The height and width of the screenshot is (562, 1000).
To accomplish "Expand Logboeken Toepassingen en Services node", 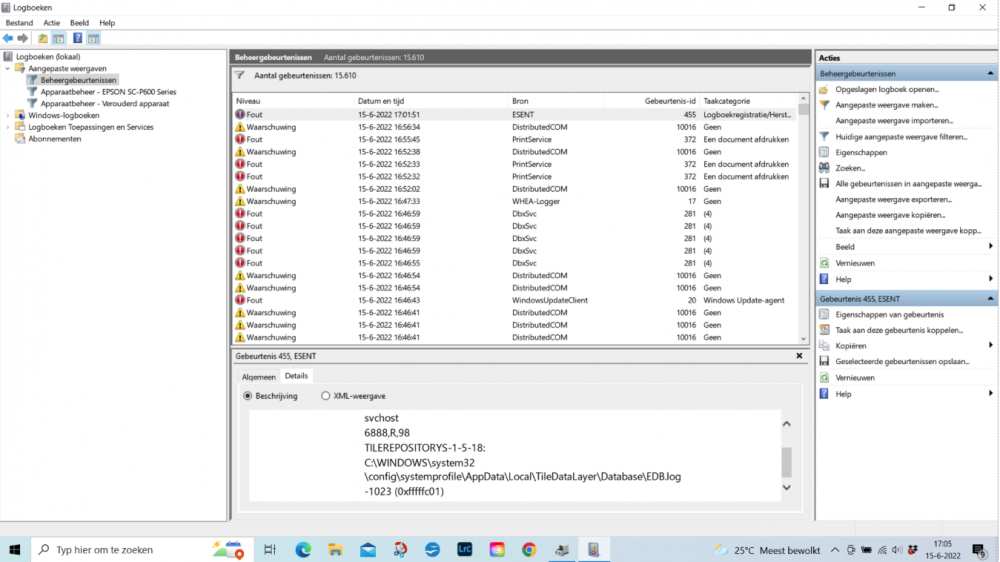I will (8, 127).
